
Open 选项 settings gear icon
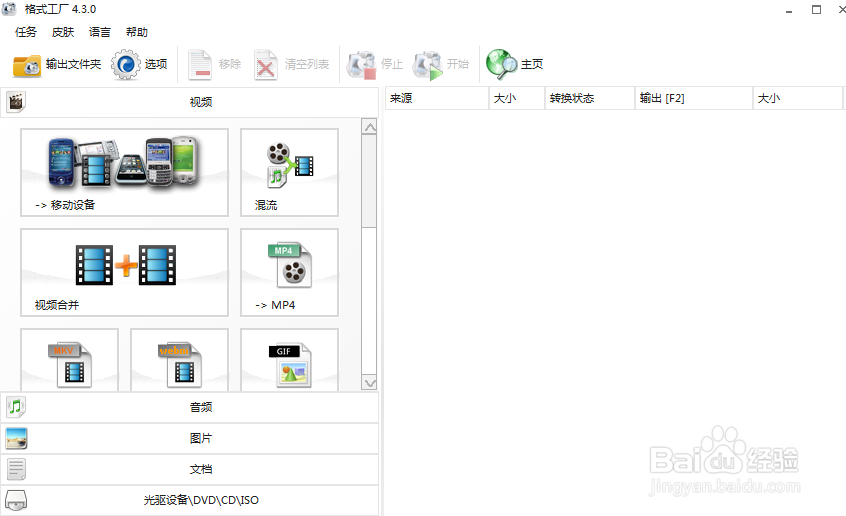(x=126, y=65)
